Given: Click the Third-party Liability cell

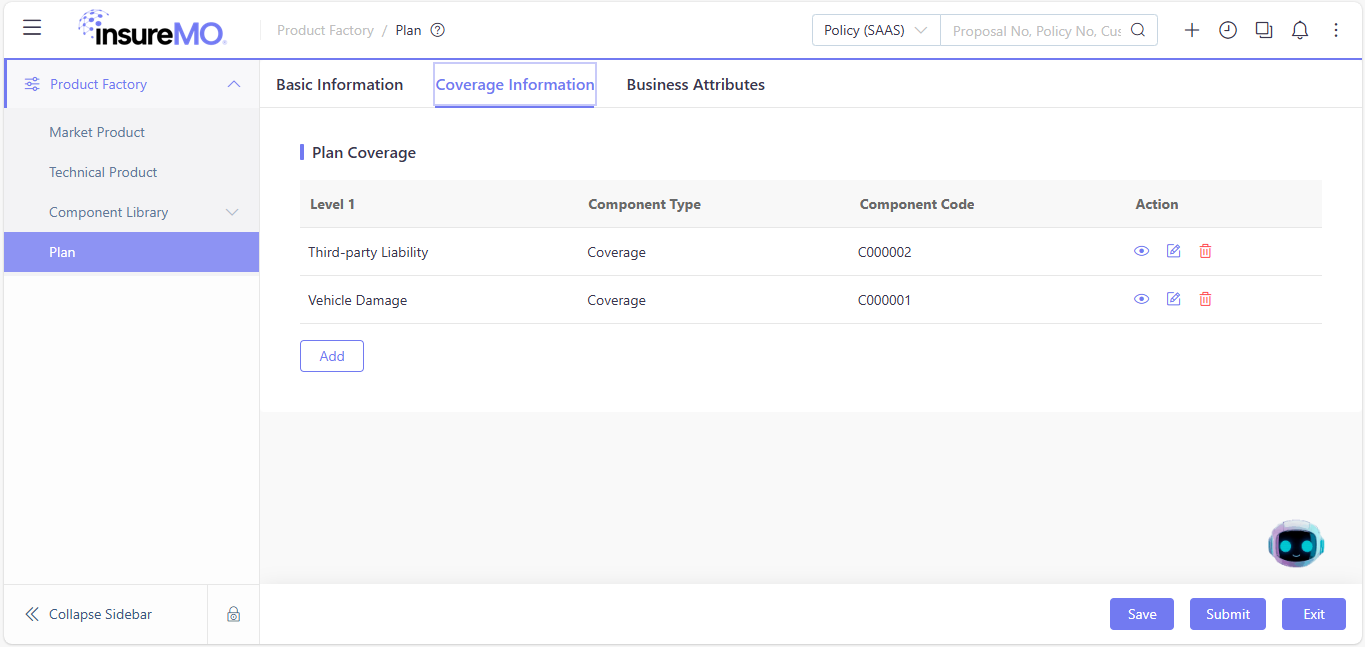Looking at the screenshot, I should point(368,252).
